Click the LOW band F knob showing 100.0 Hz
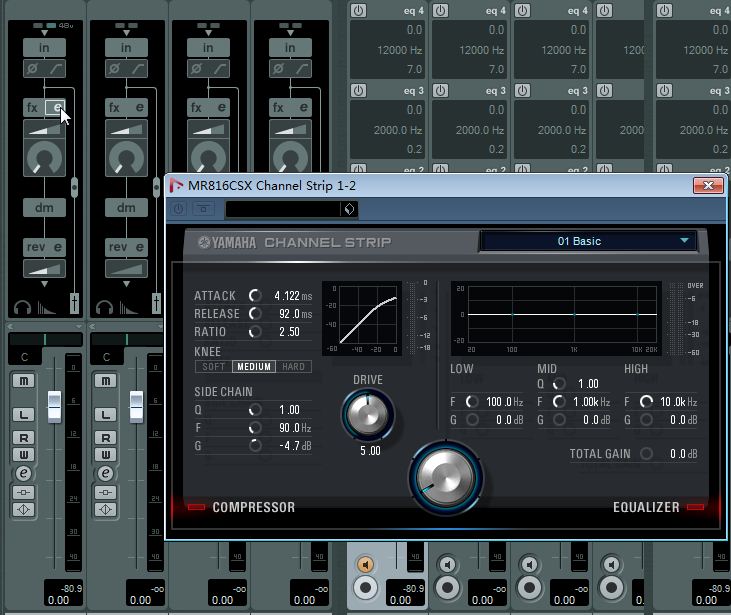Viewport: 731px width, 615px height. tap(472, 402)
